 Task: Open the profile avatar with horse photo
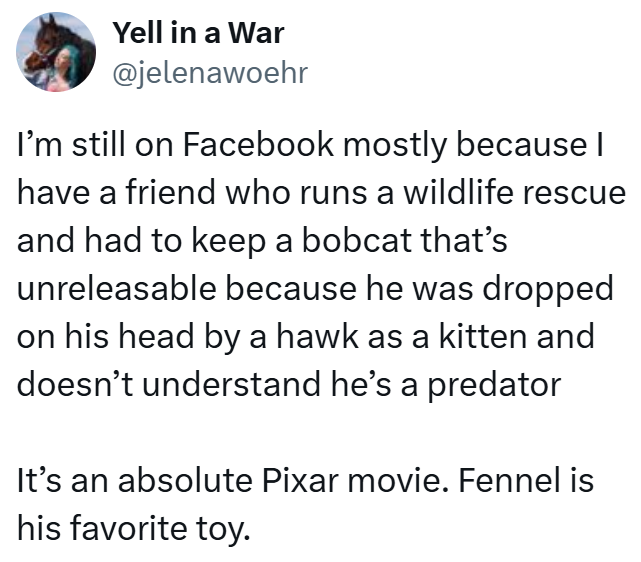56,52
